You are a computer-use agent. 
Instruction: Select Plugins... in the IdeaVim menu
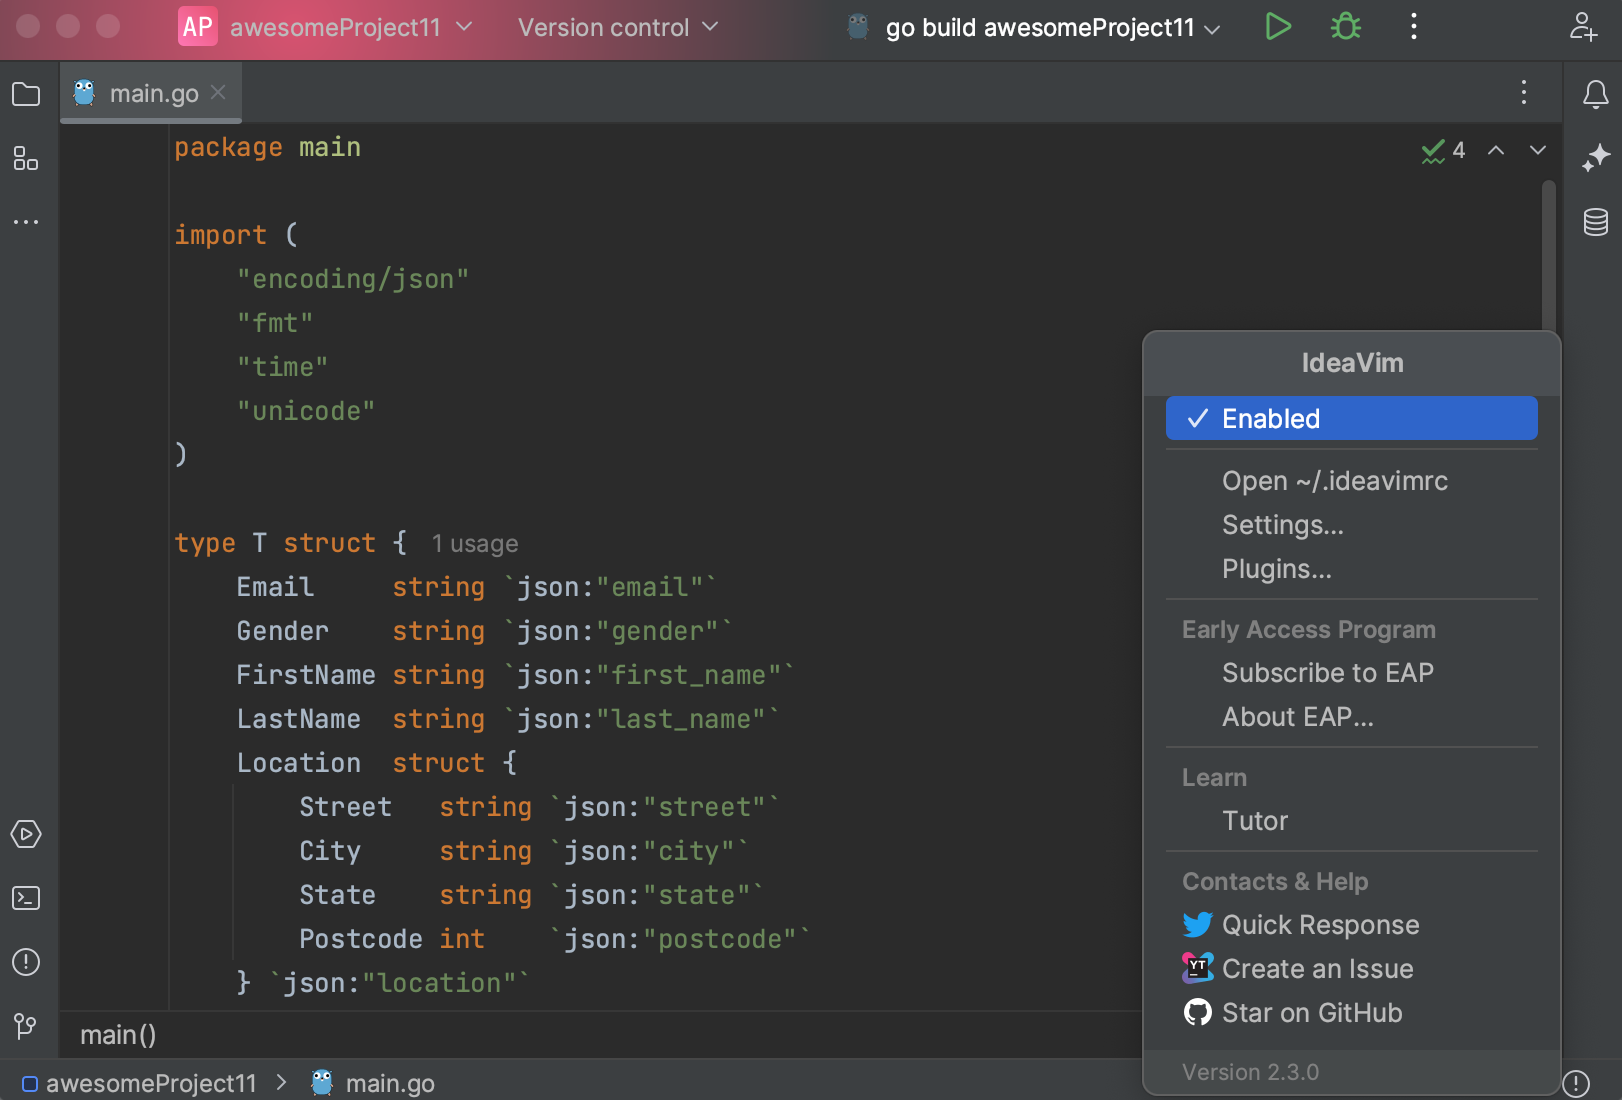click(1277, 568)
